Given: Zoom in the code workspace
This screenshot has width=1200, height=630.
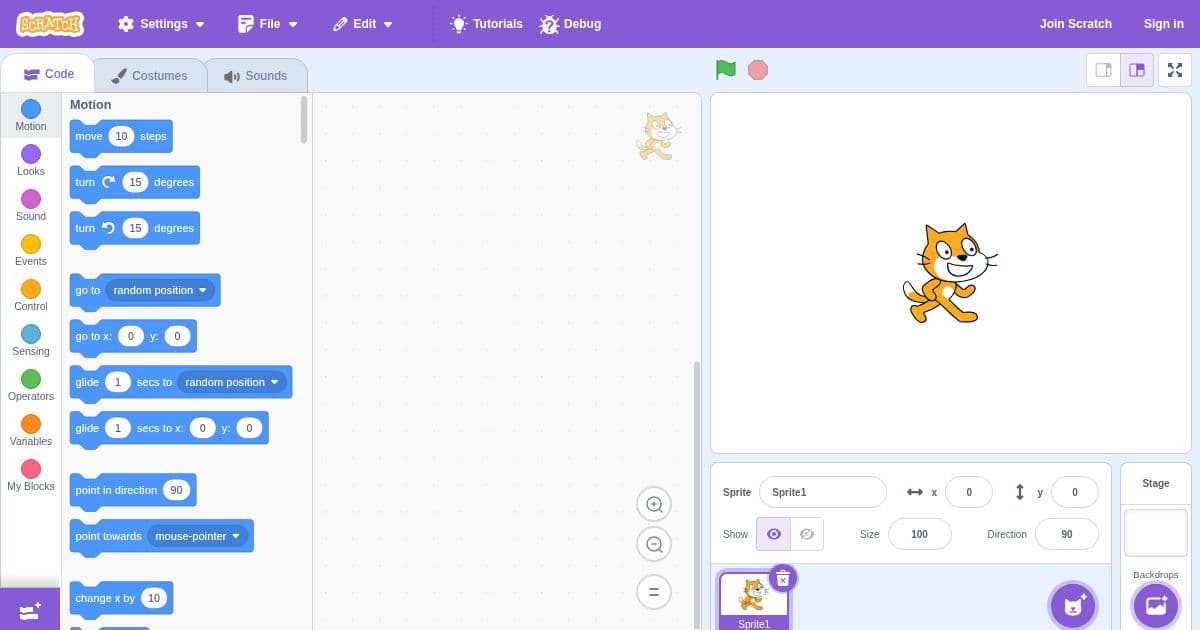Looking at the screenshot, I should tap(654, 505).
